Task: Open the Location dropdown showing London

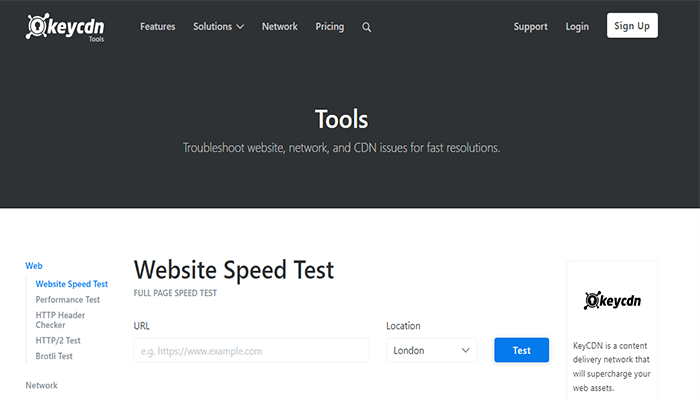Action: point(431,351)
